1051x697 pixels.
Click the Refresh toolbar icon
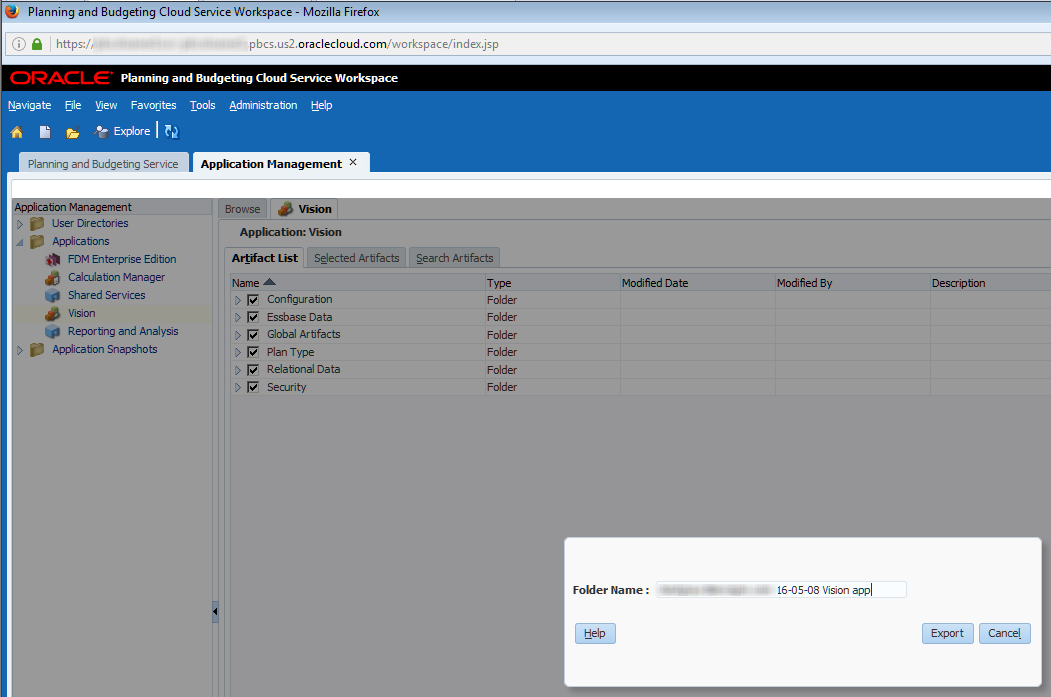(x=172, y=131)
